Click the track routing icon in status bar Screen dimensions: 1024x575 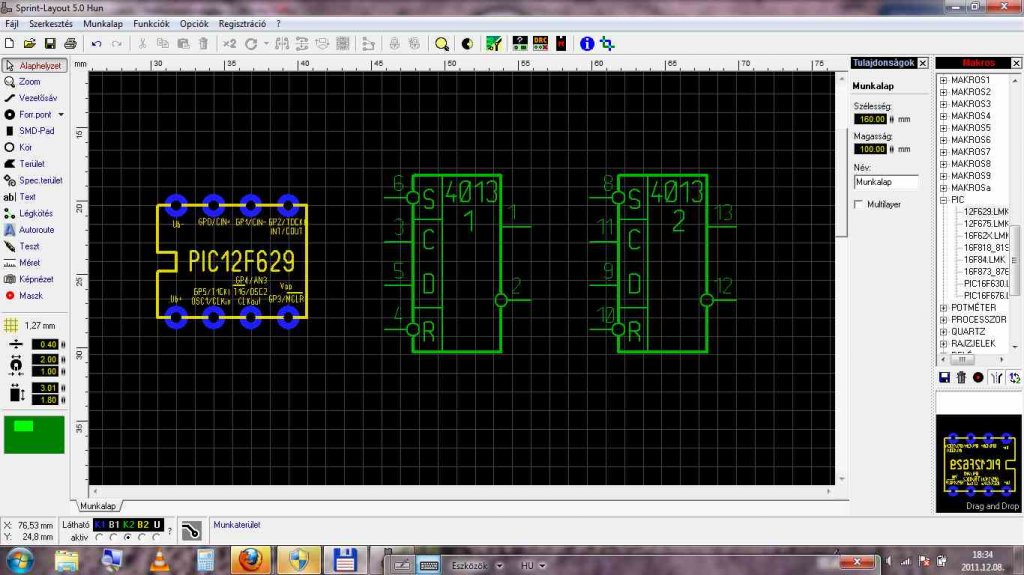(x=191, y=531)
